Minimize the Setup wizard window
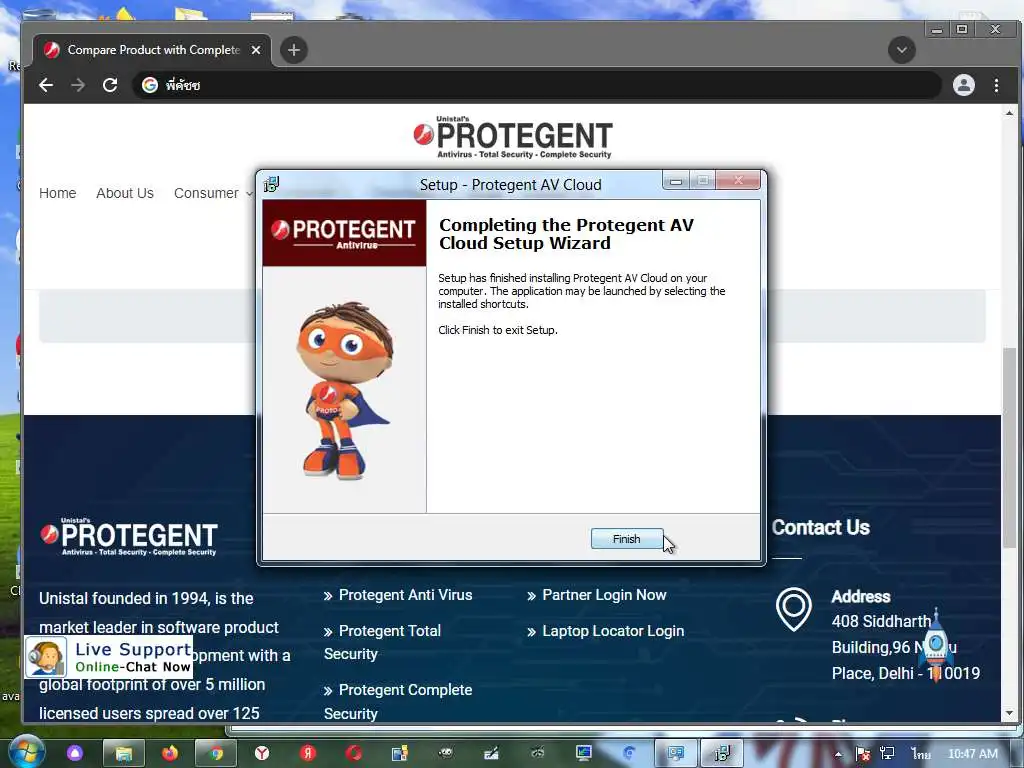Viewport: 1024px width, 768px height. 676,181
